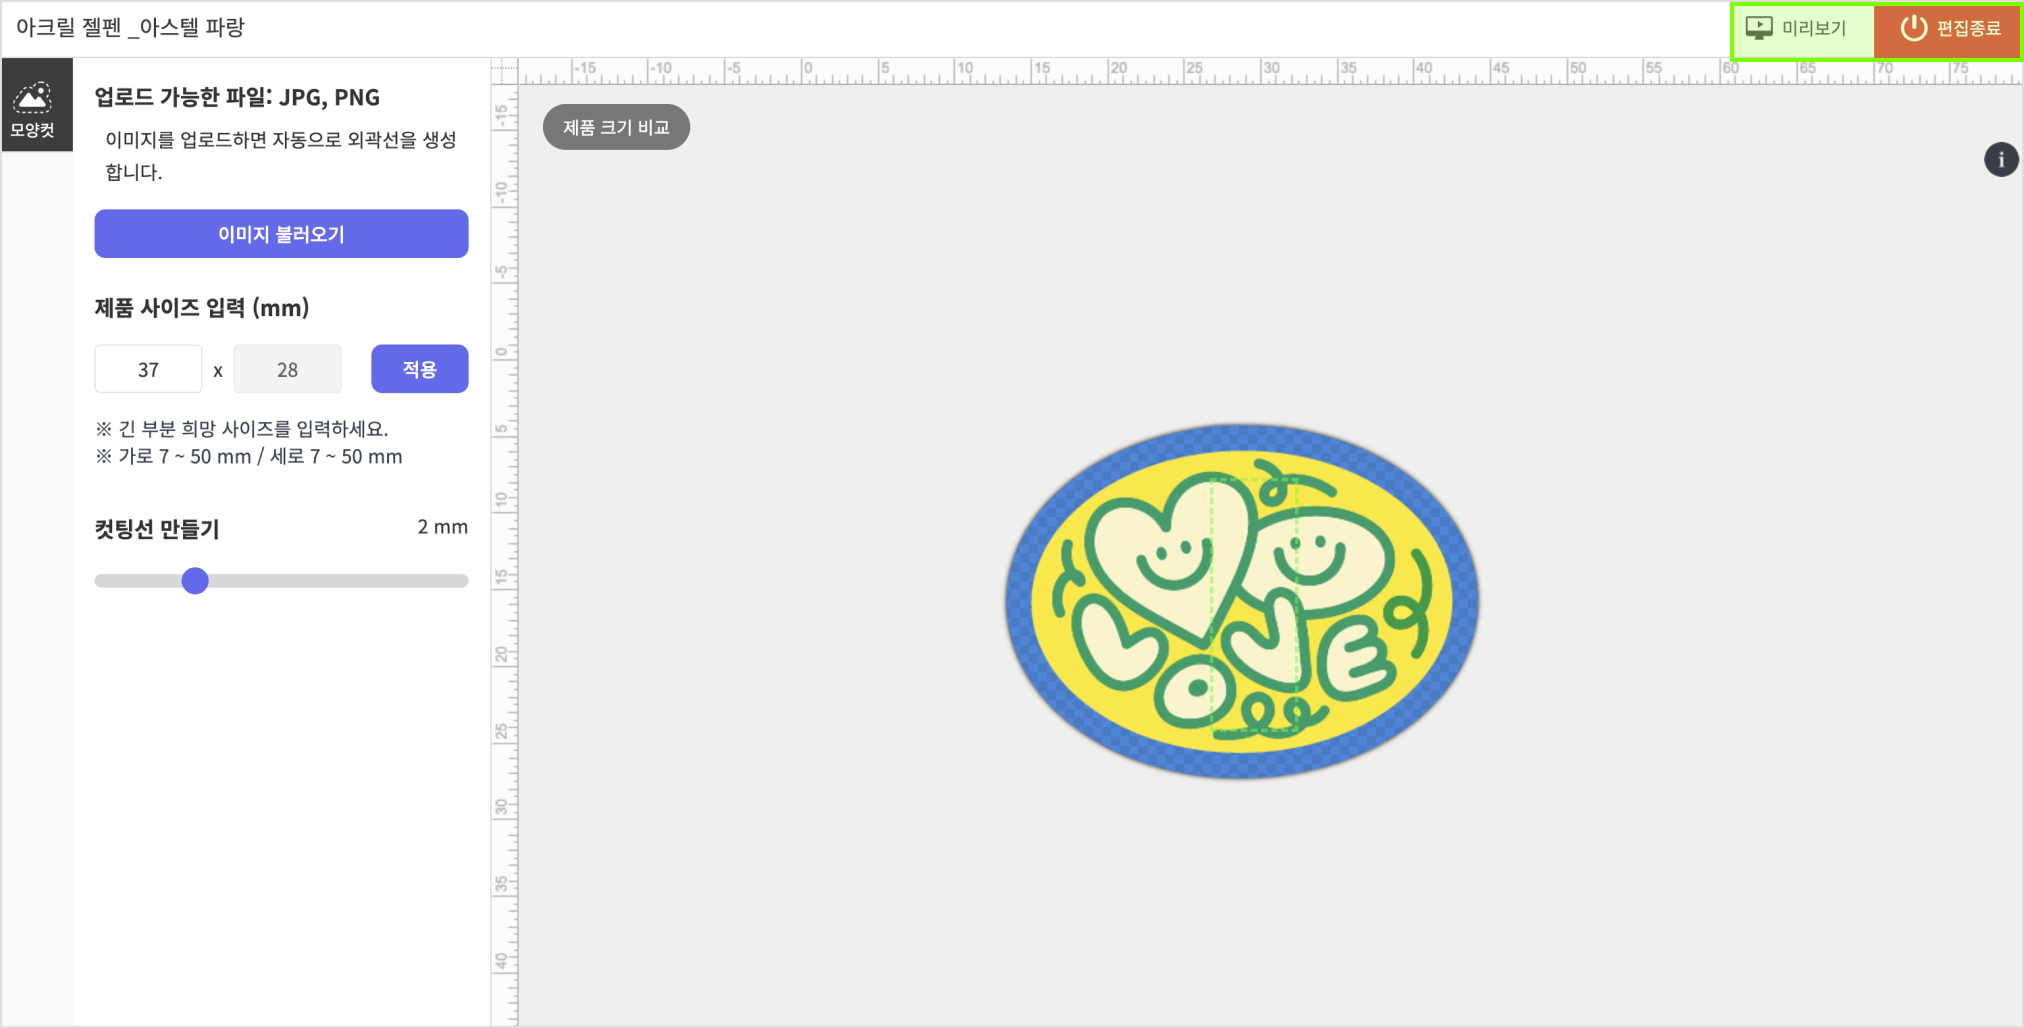The image size is (2024, 1028).
Task: Show the preview via the 미리보기 label
Action: (x=1814, y=28)
